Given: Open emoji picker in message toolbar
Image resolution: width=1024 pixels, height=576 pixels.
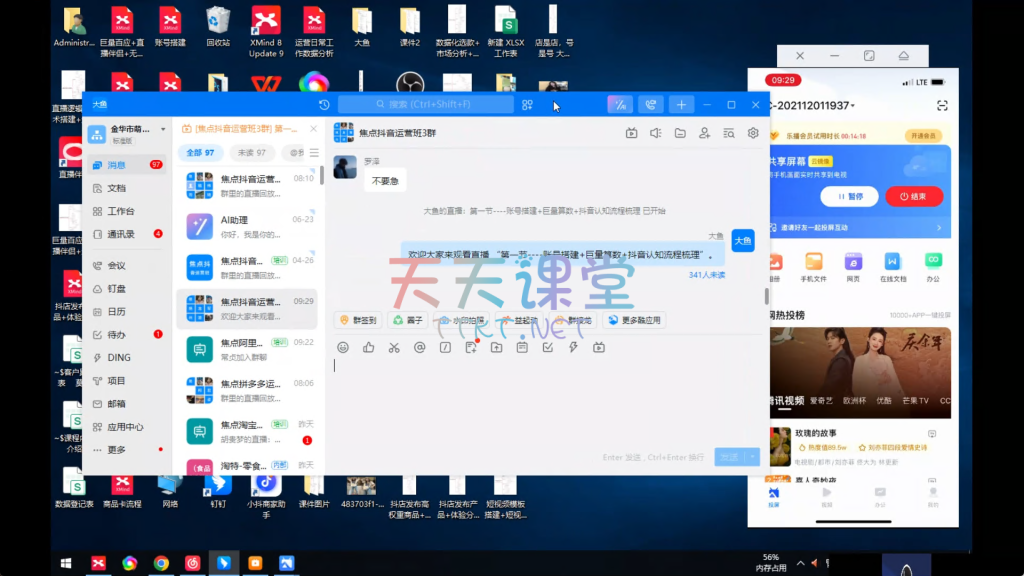Looking at the screenshot, I should tap(343, 347).
